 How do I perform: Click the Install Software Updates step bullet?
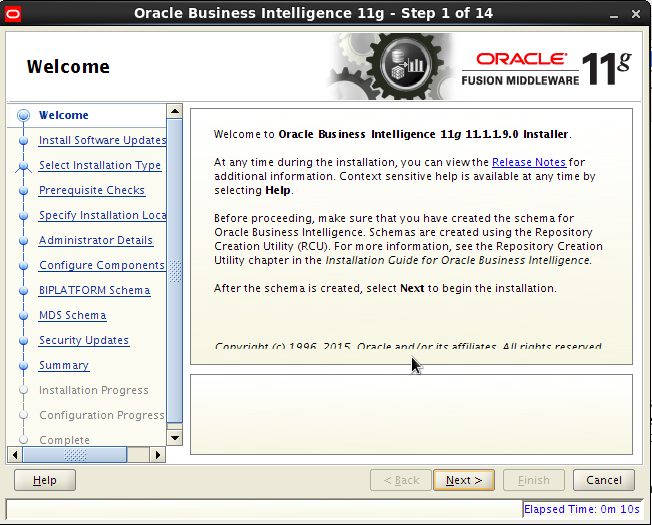click(24, 140)
